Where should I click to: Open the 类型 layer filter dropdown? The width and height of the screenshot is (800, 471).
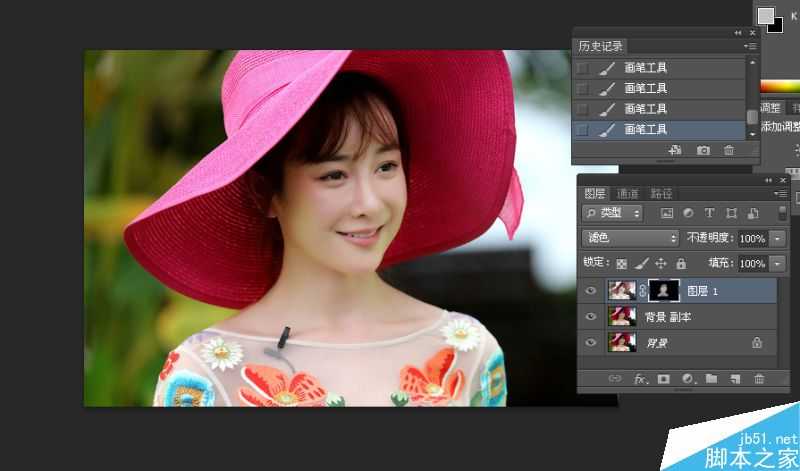point(612,213)
